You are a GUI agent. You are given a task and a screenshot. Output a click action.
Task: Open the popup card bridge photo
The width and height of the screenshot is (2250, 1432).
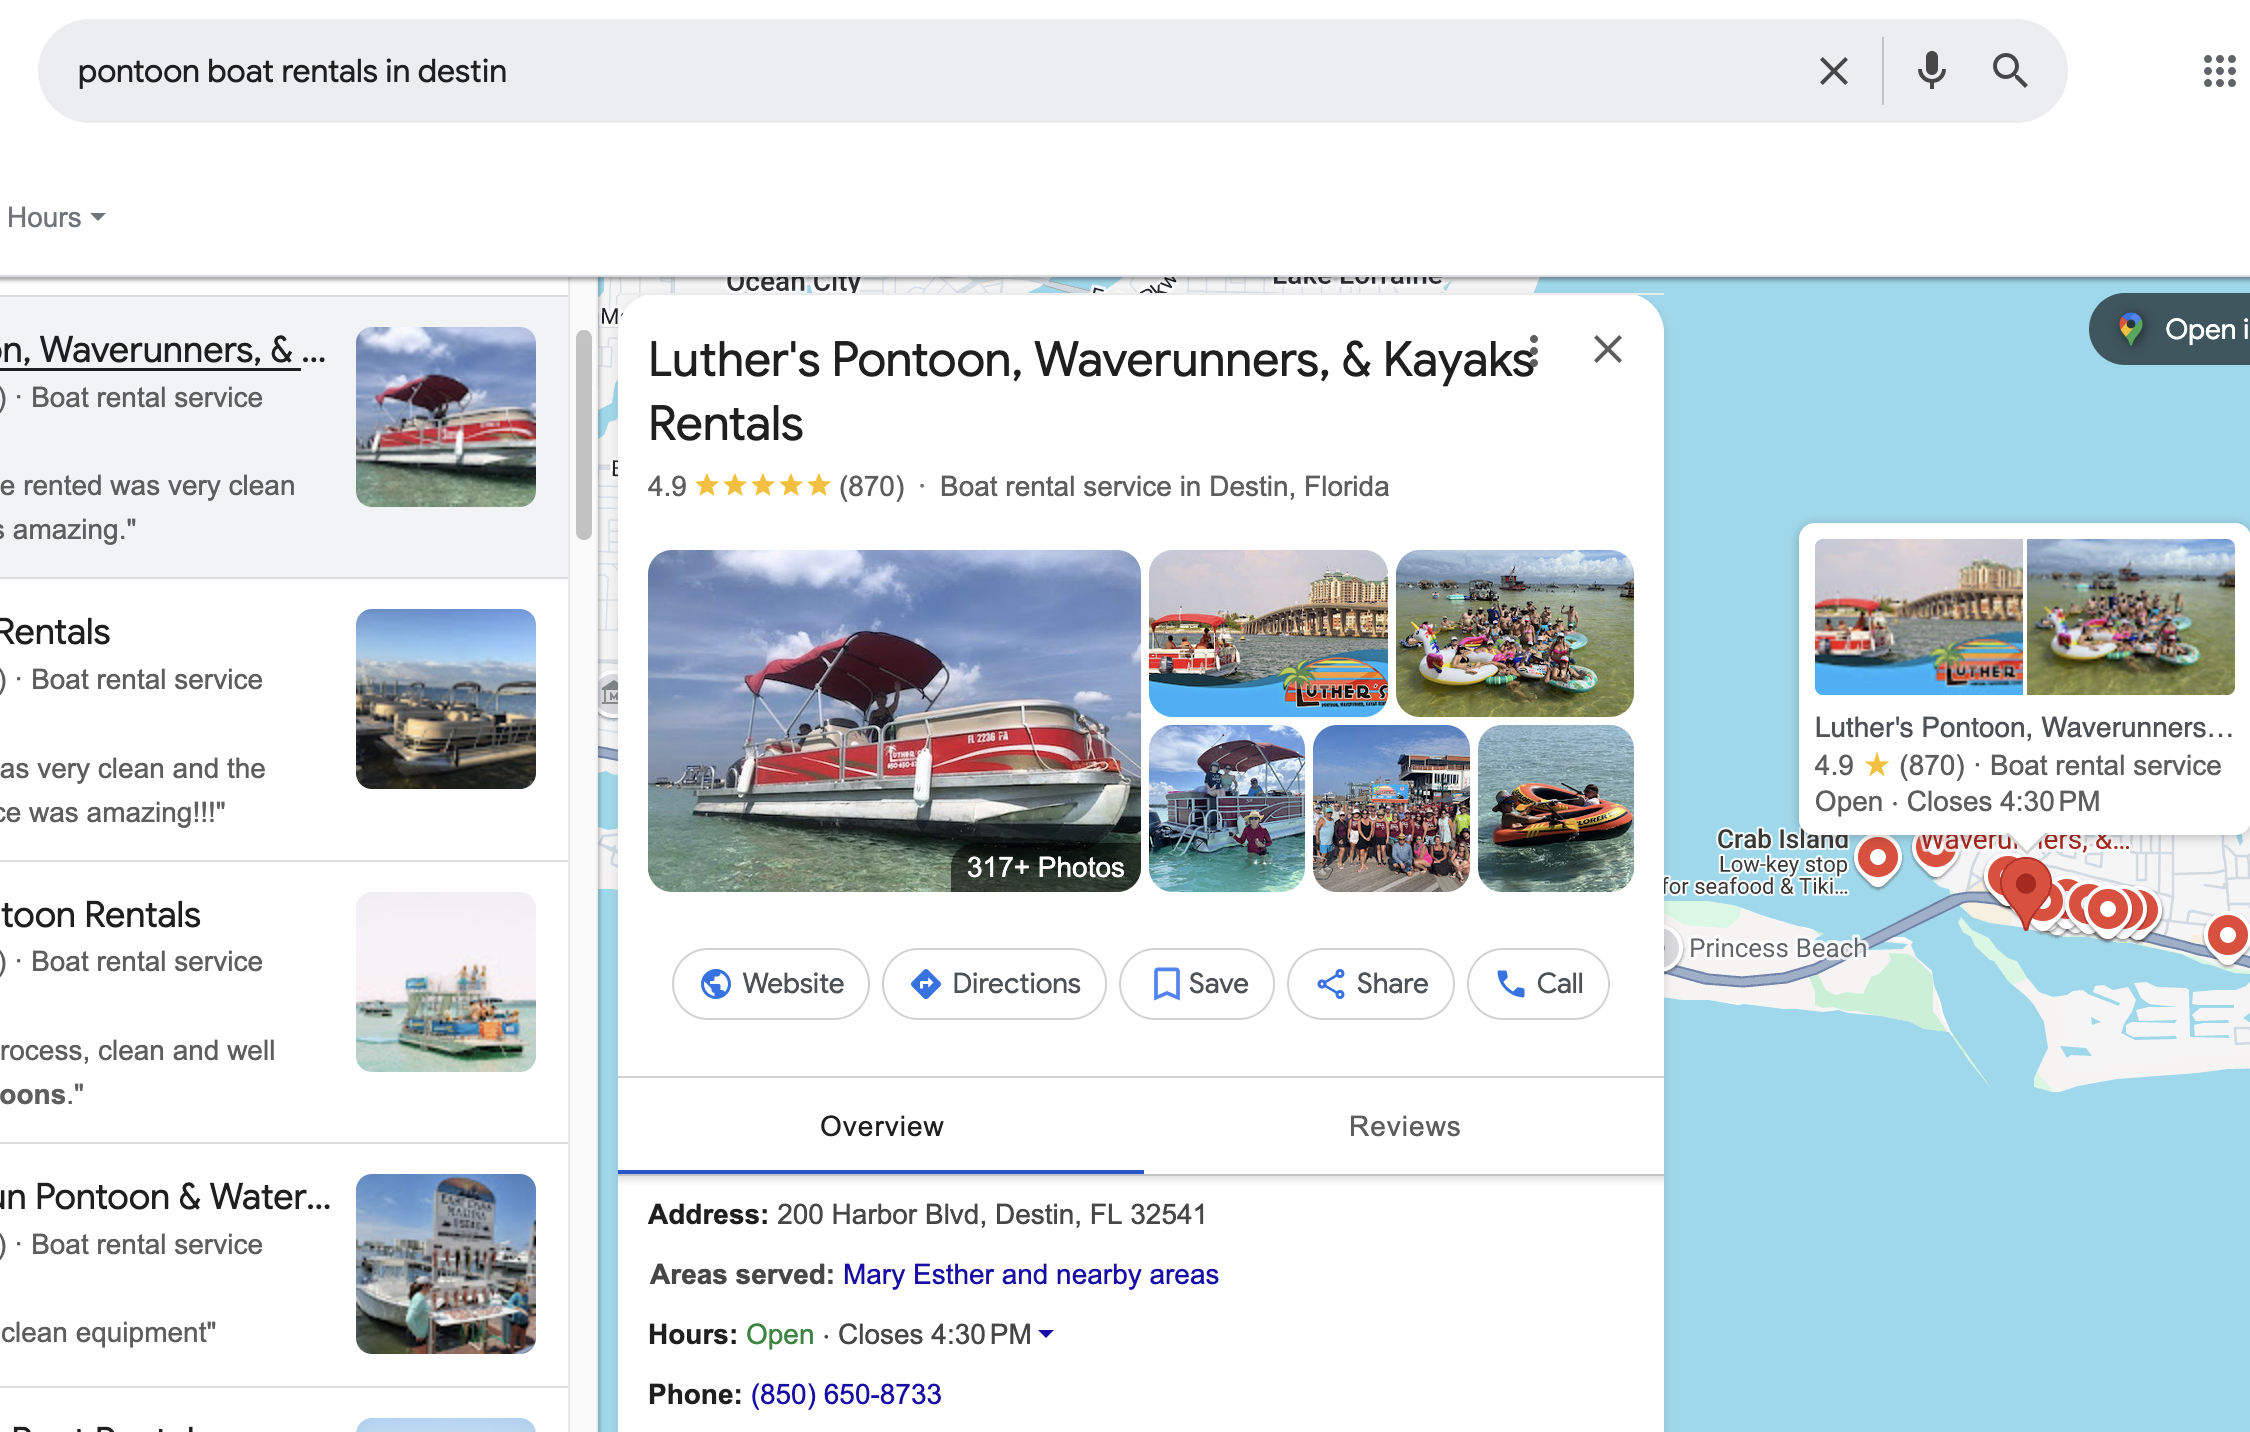coord(1918,617)
